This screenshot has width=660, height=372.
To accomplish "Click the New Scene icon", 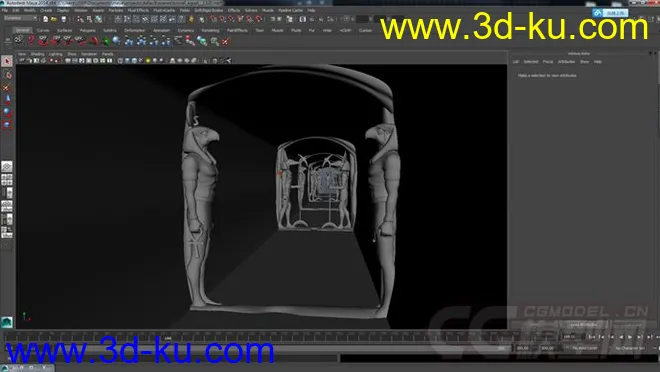I will pyautogui.click(x=45, y=19).
